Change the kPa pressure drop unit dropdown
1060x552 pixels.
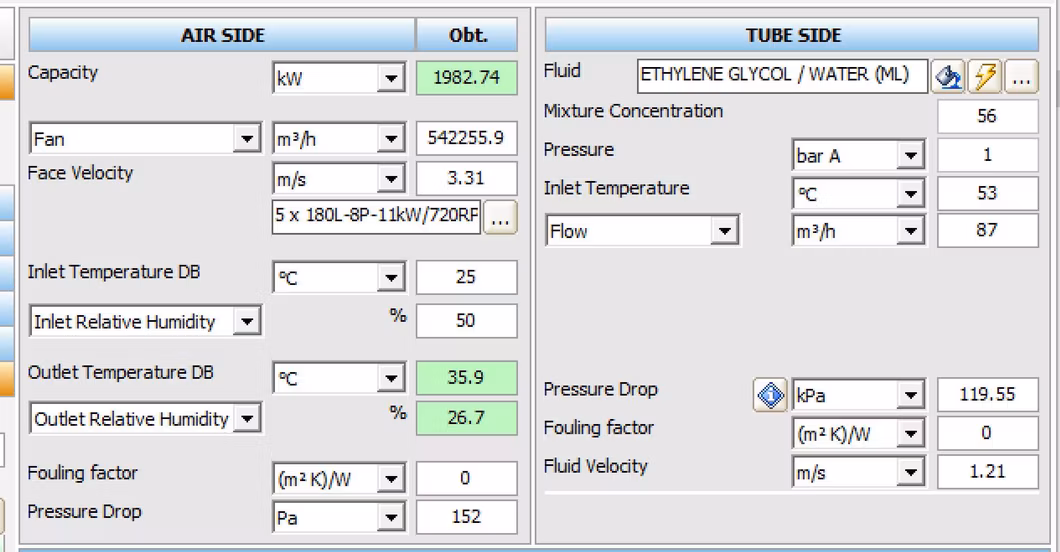click(910, 396)
